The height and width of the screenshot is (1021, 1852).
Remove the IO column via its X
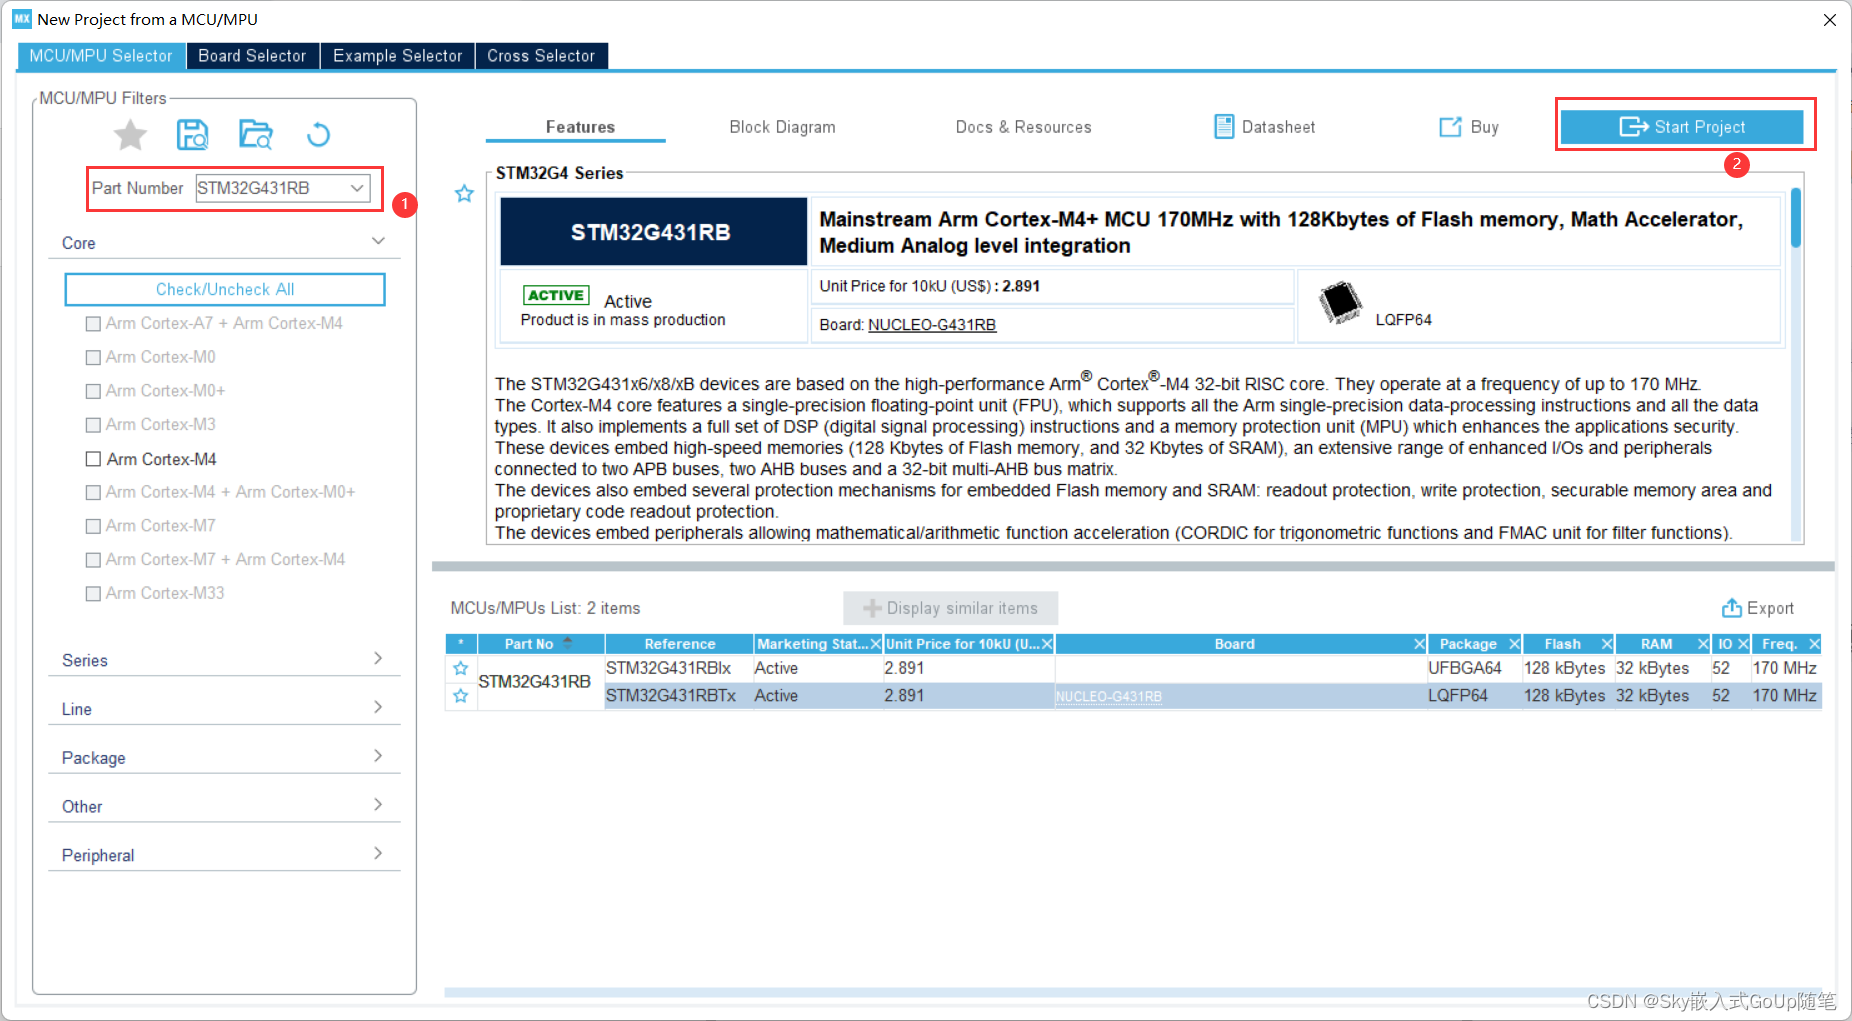(1743, 644)
